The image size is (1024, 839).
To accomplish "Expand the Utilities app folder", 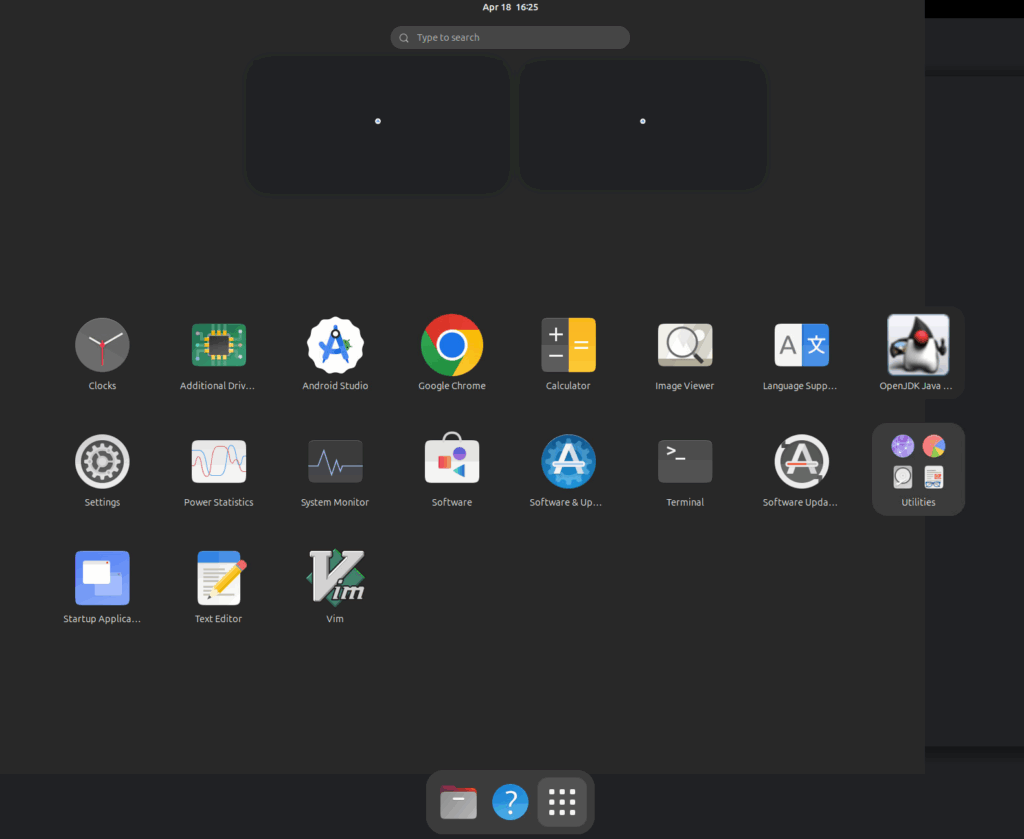I will pyautogui.click(x=918, y=468).
